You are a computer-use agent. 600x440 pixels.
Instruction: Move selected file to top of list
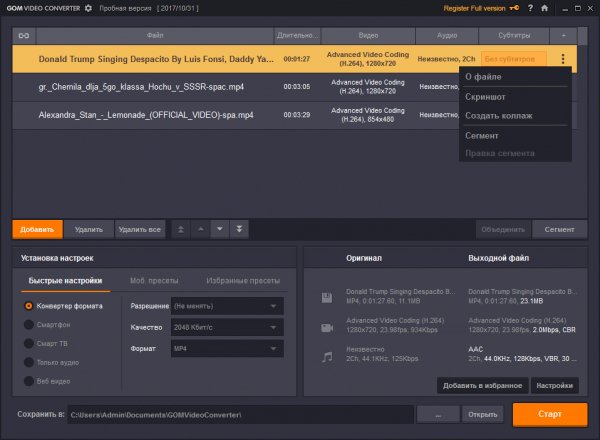pos(181,229)
